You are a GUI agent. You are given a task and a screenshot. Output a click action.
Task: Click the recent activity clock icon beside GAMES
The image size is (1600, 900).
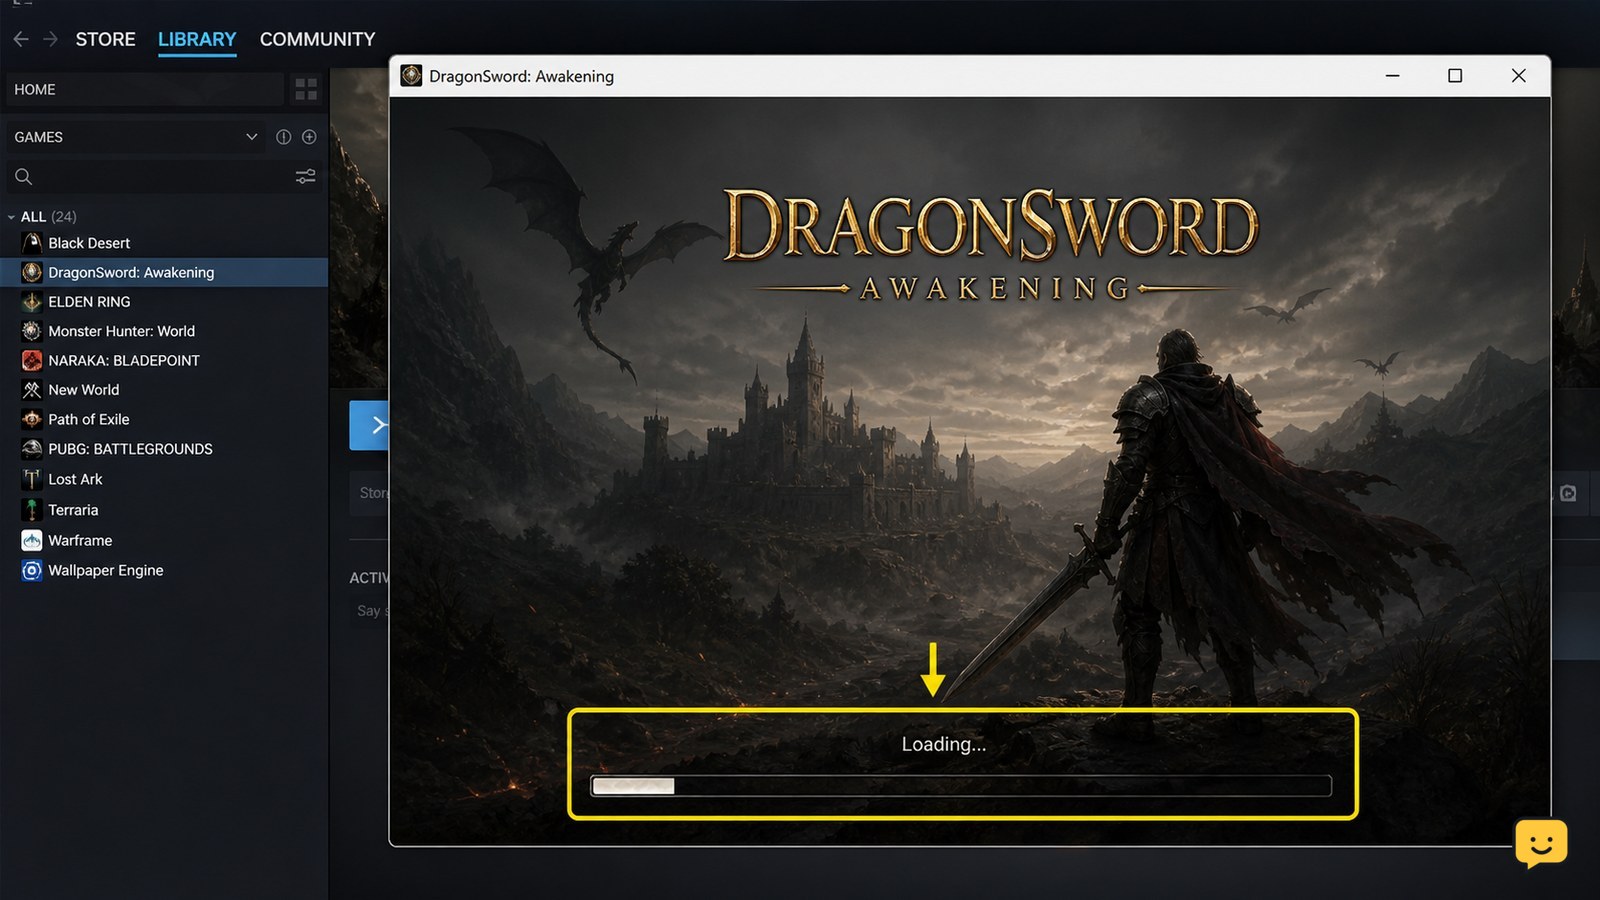coord(284,137)
